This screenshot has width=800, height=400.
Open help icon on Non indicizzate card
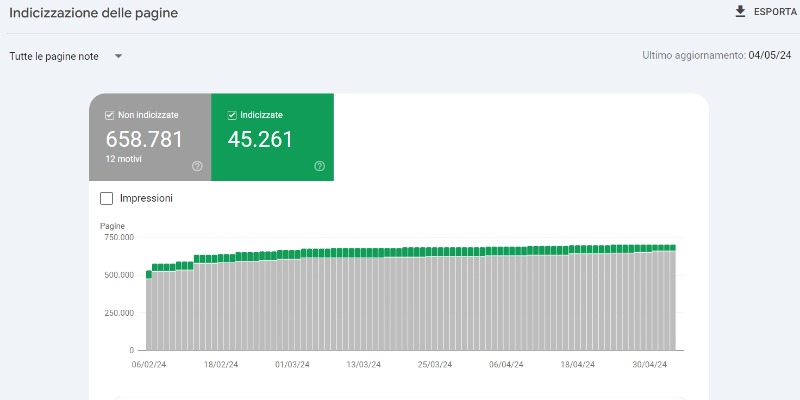[197, 166]
